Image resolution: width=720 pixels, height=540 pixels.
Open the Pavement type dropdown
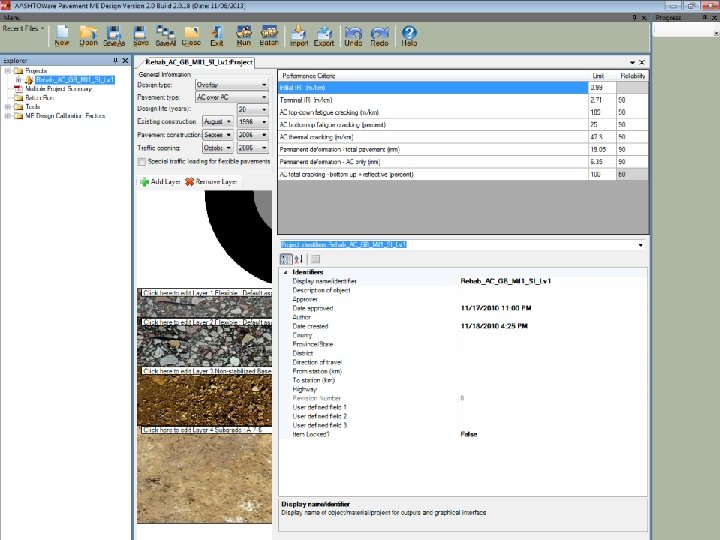[x=264, y=97]
